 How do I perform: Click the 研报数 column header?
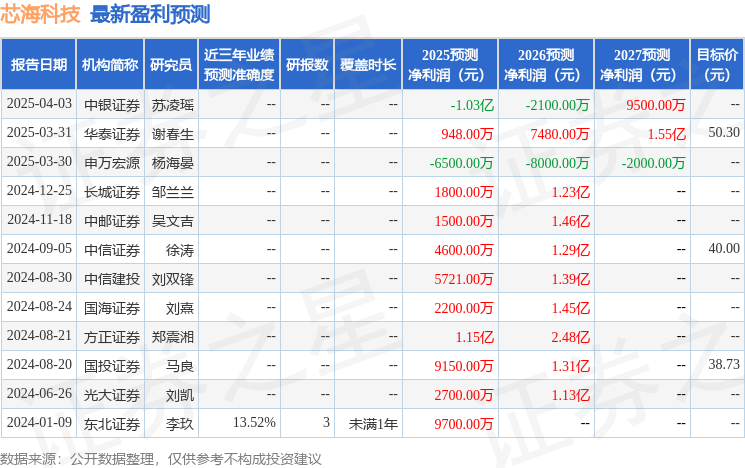pyautogui.click(x=307, y=65)
